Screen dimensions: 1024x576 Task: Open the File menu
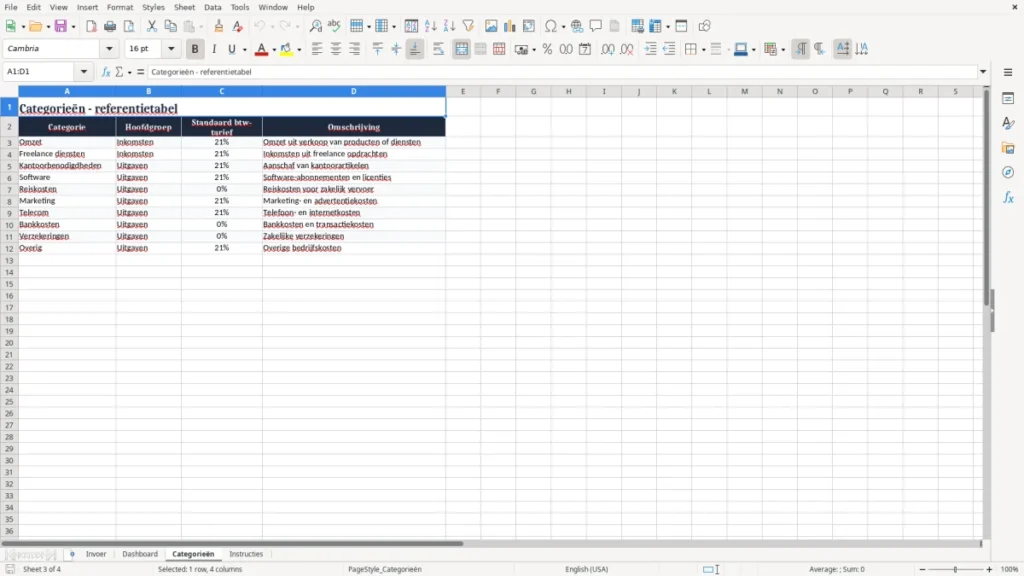click(11, 7)
